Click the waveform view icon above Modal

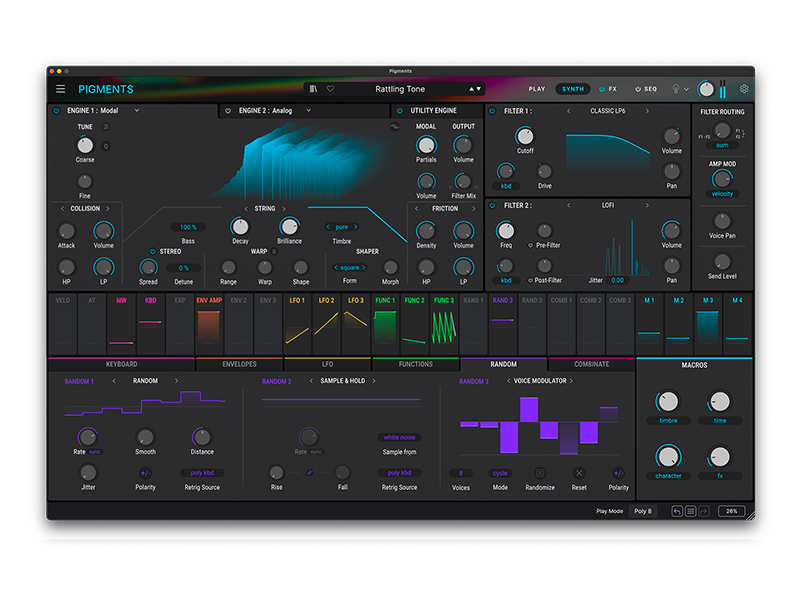pos(395,127)
